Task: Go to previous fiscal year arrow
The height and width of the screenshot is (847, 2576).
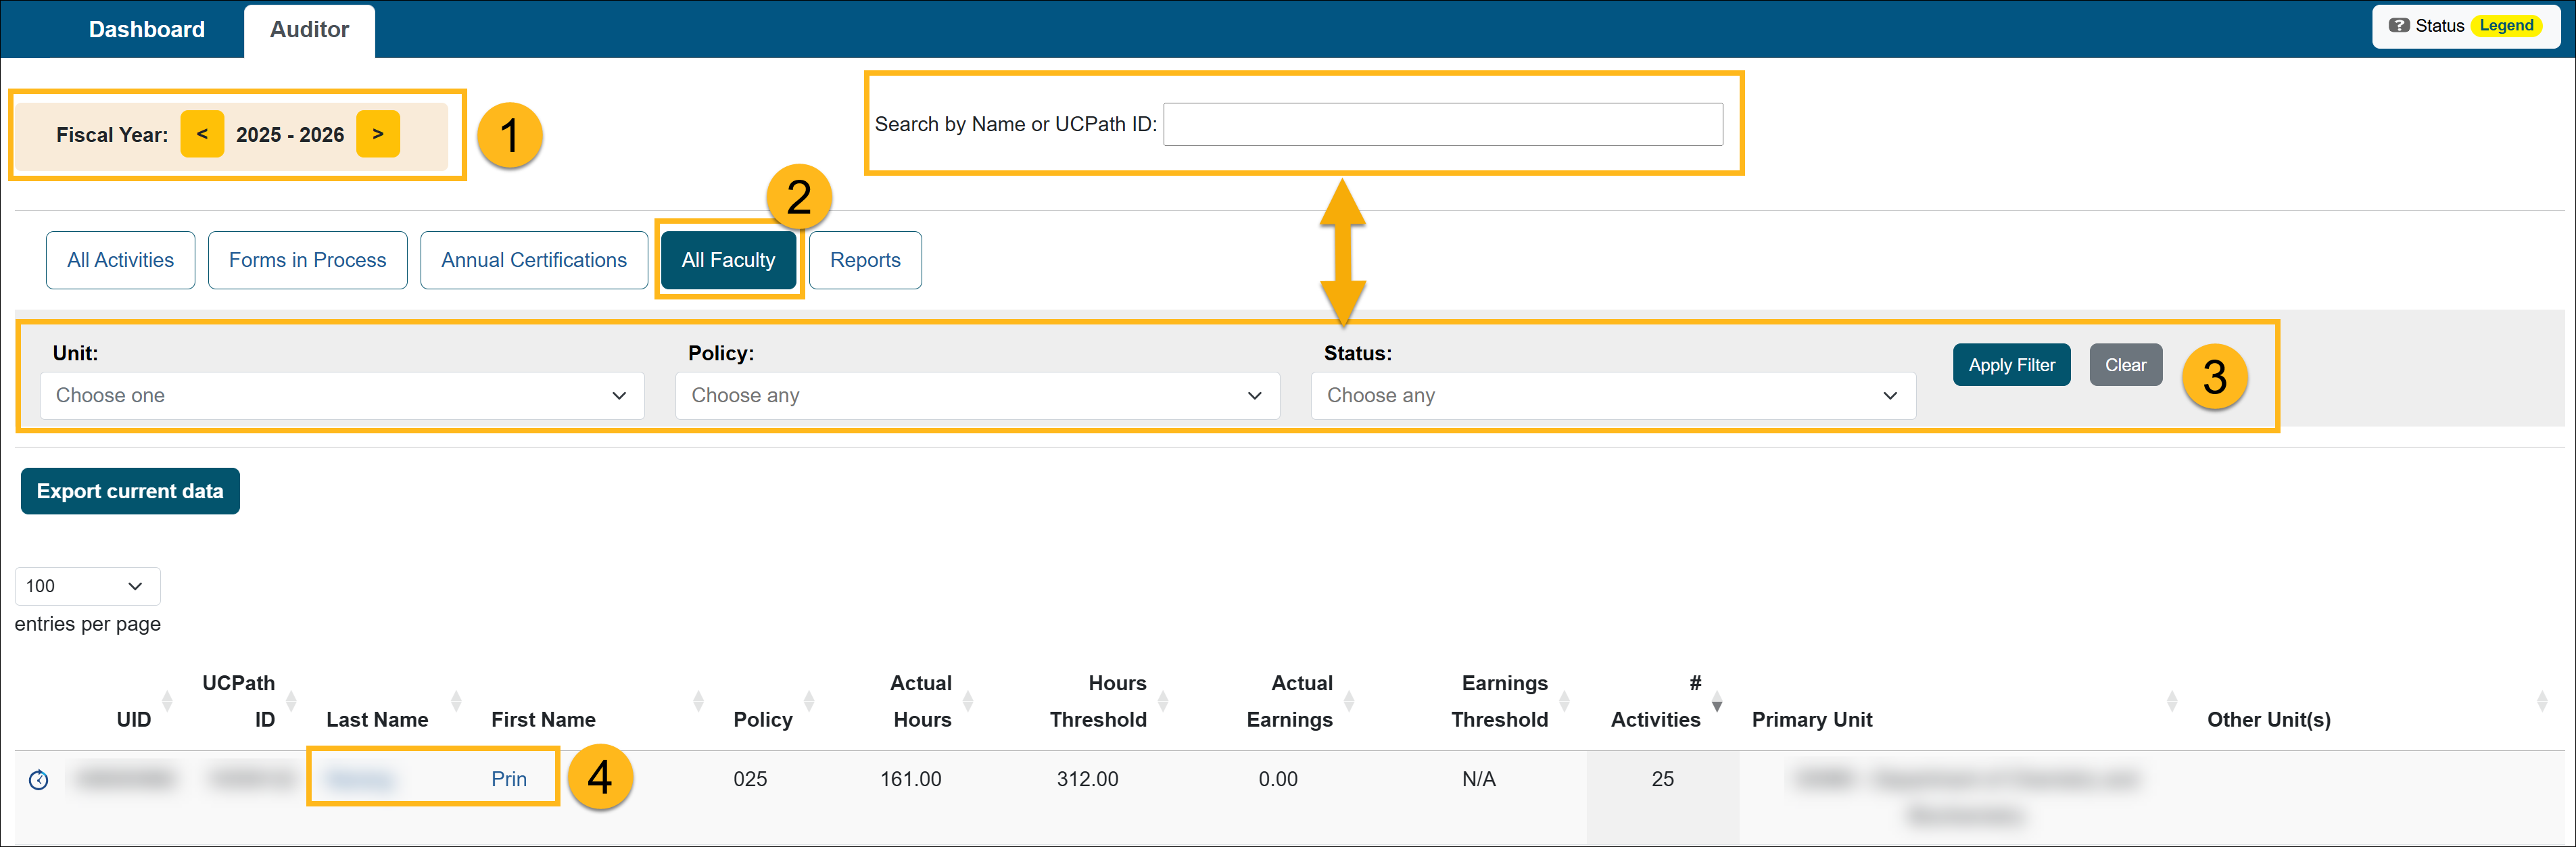Action: 202,134
